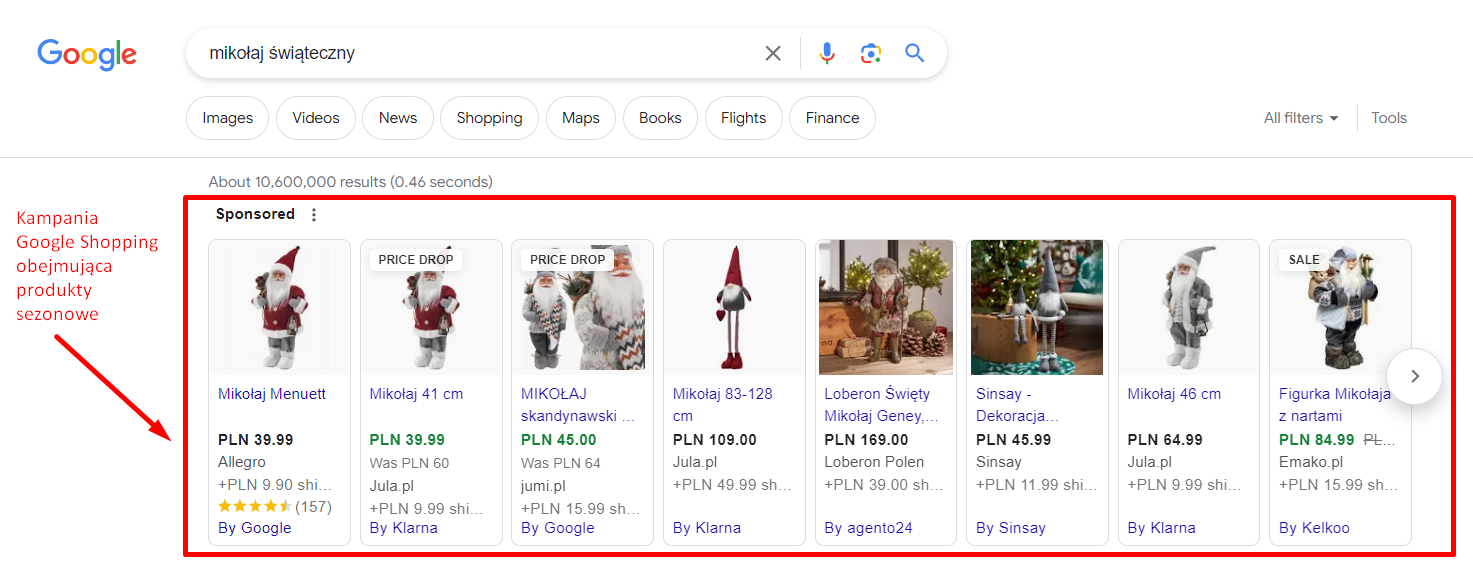Start voice search with microphone icon

(827, 53)
